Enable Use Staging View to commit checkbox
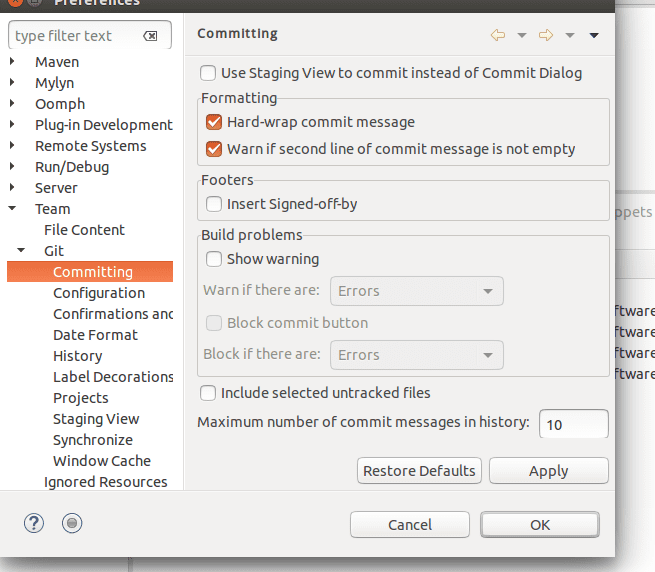The width and height of the screenshot is (655, 572). (208, 73)
